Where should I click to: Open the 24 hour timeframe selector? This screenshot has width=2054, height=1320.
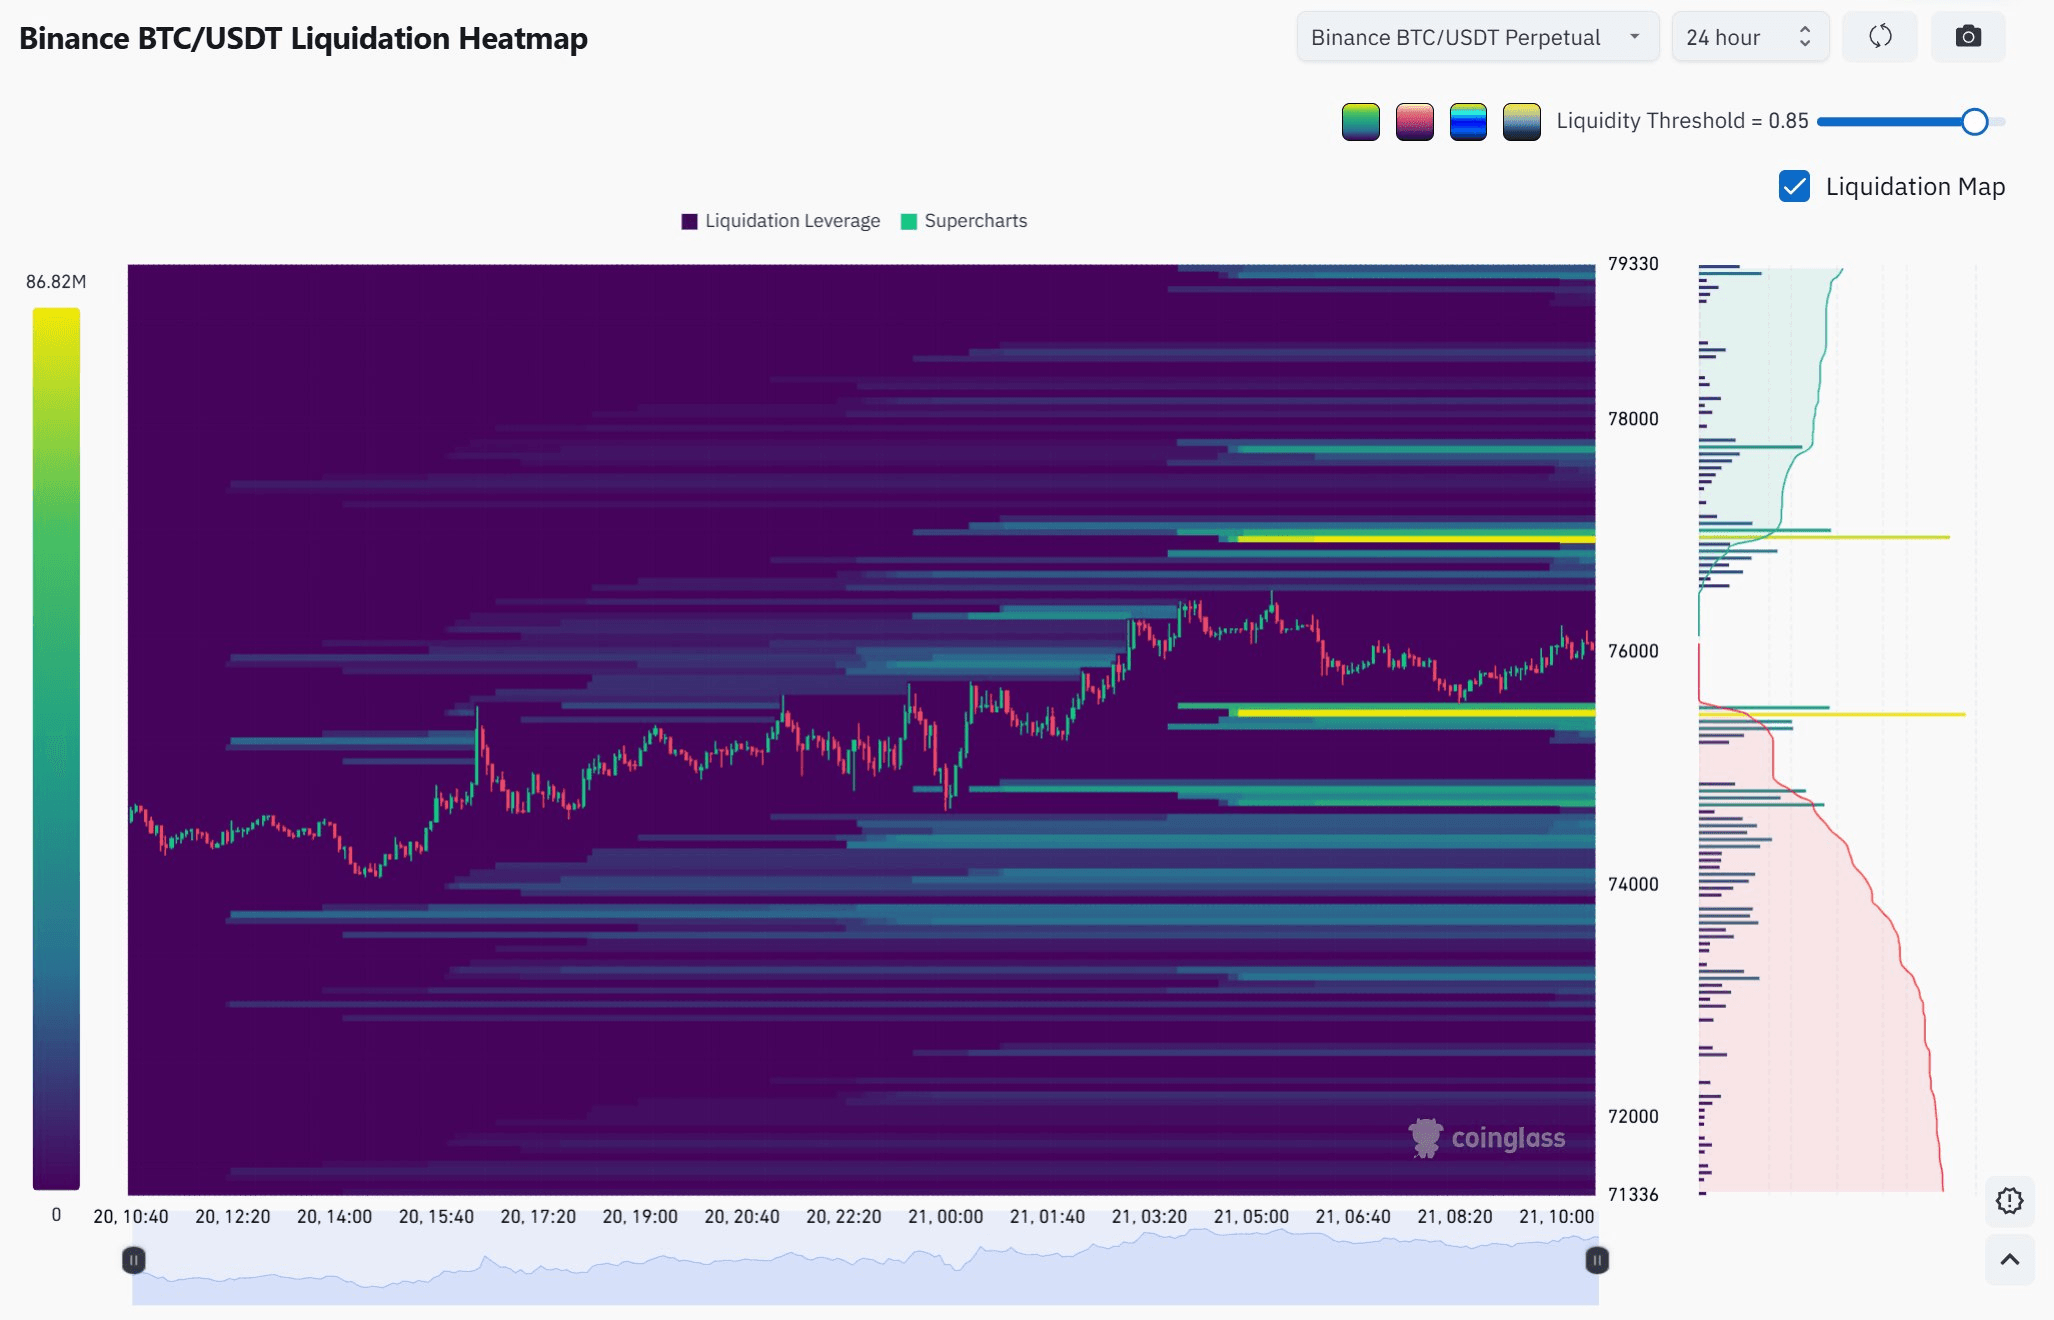[x=1749, y=37]
